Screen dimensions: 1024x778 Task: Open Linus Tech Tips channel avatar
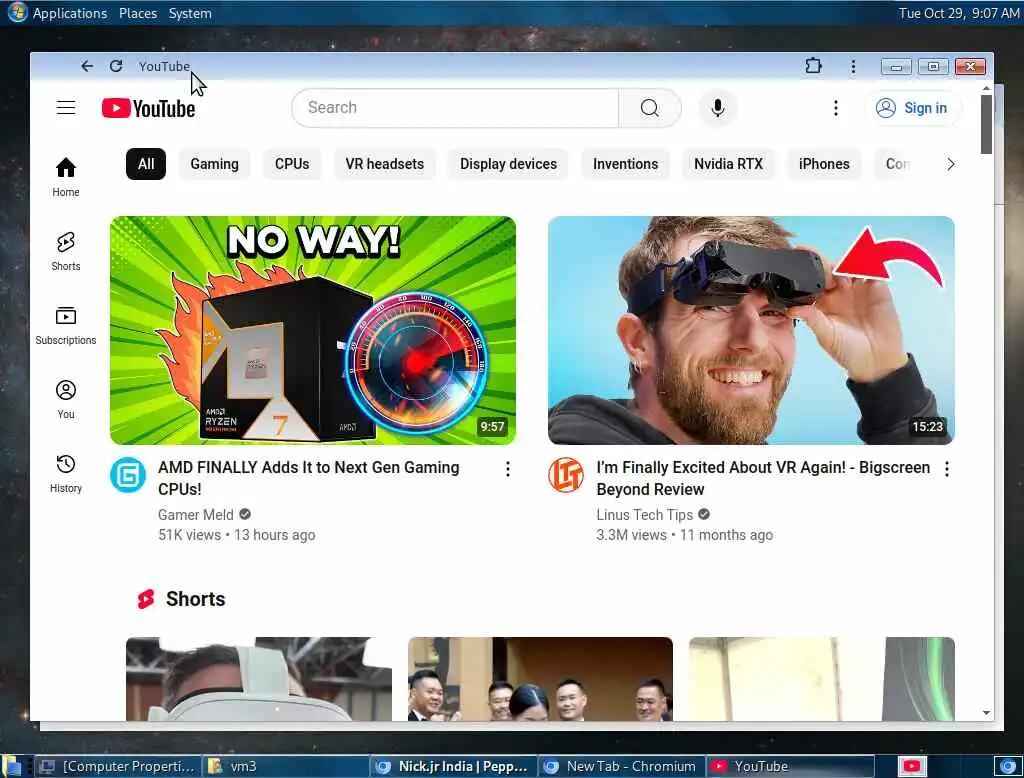click(x=566, y=475)
